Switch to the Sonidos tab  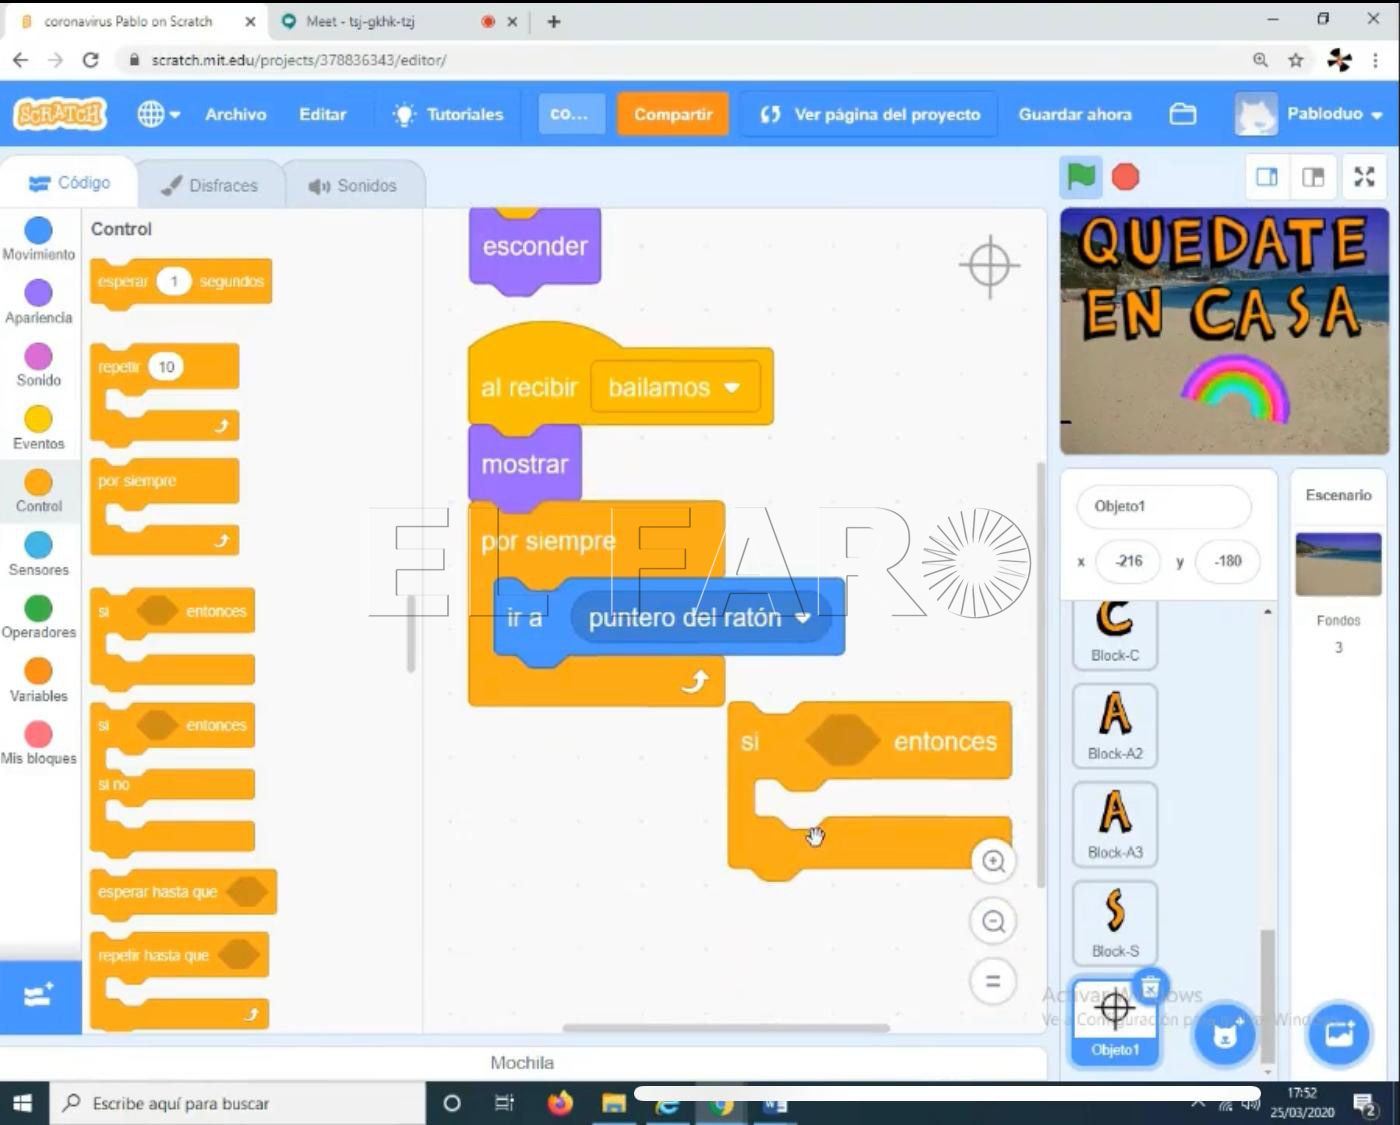point(353,185)
